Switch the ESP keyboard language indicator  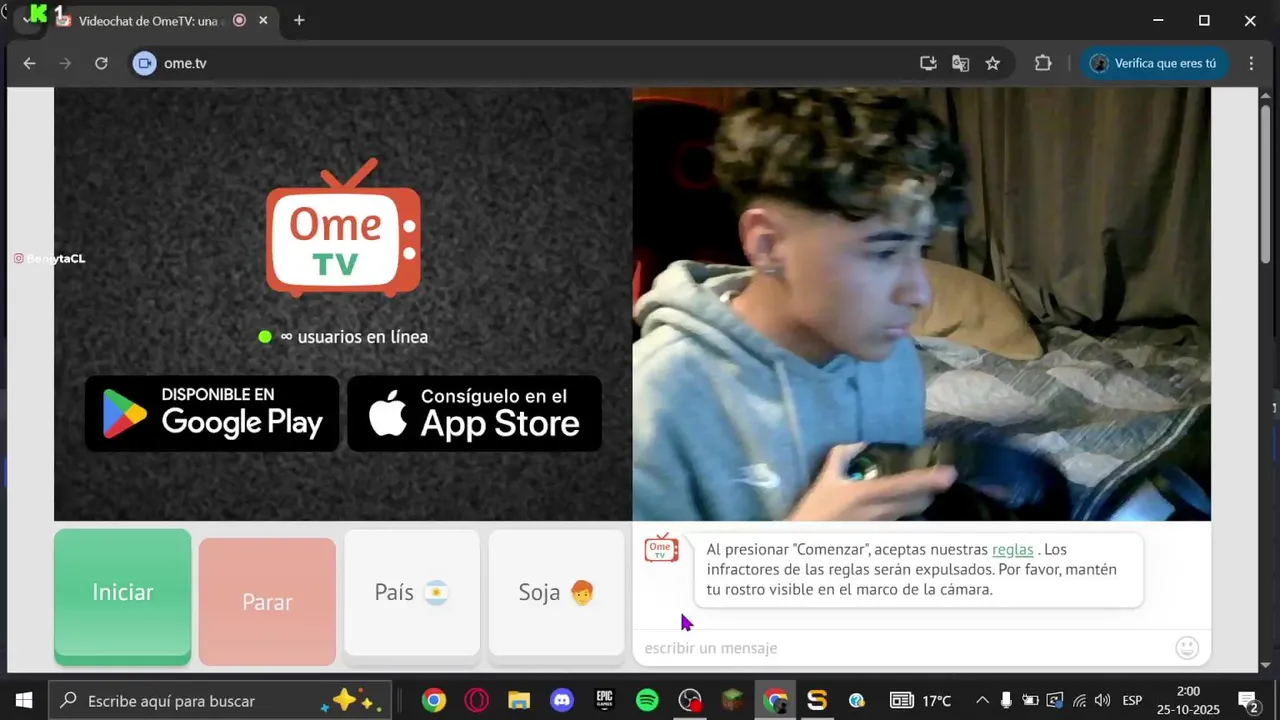(x=1132, y=701)
